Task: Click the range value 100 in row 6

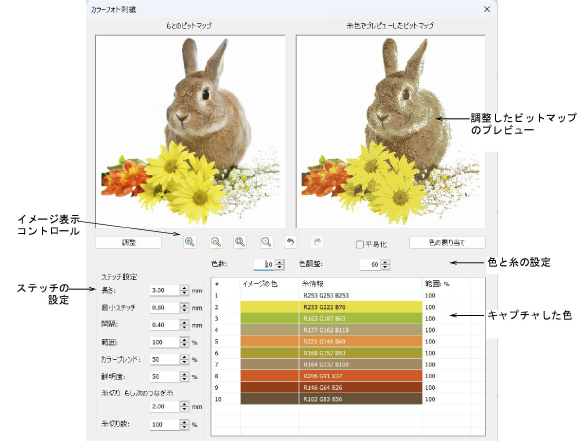Action: (430, 353)
